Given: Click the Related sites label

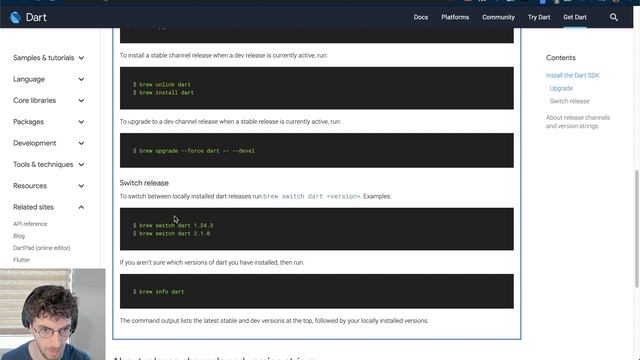Looking at the screenshot, I should pos(33,207).
